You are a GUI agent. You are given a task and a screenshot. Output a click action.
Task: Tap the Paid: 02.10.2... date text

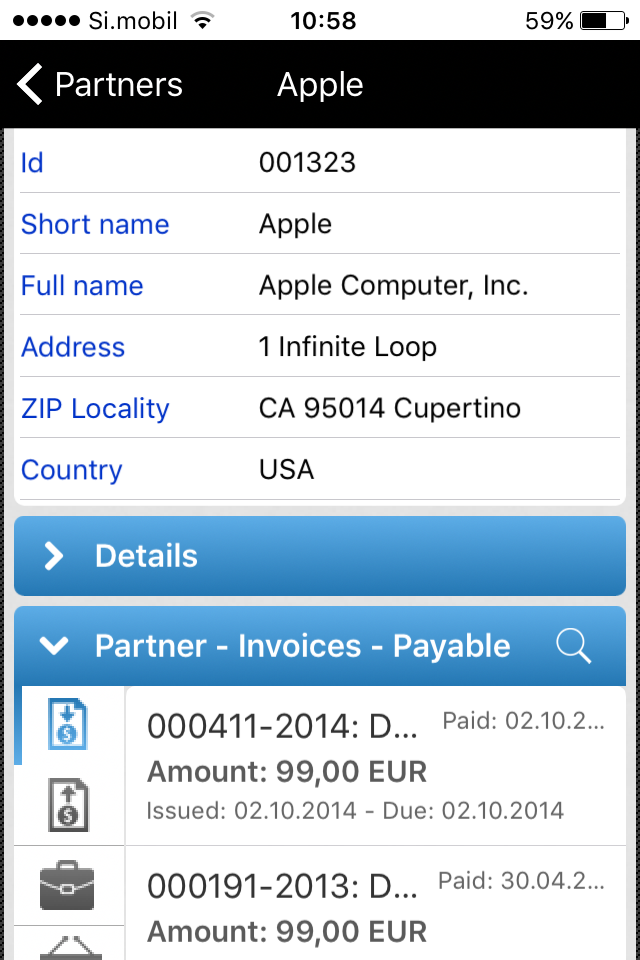524,721
